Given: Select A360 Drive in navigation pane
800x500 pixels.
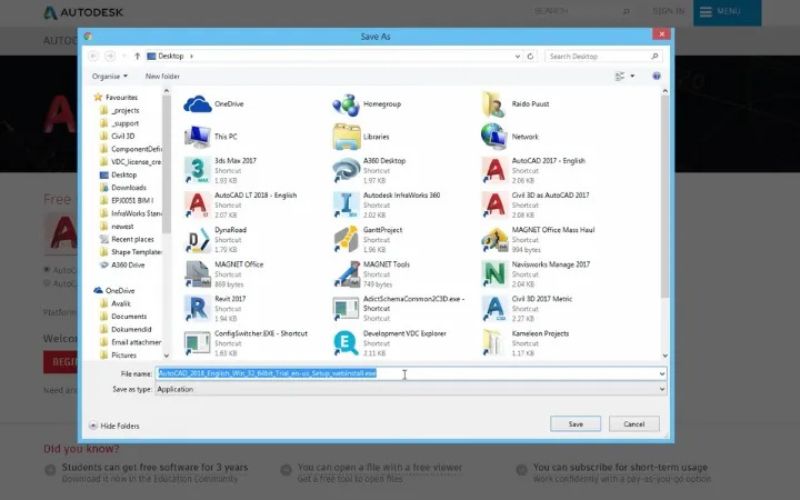Looking at the screenshot, I should click(x=122, y=265).
